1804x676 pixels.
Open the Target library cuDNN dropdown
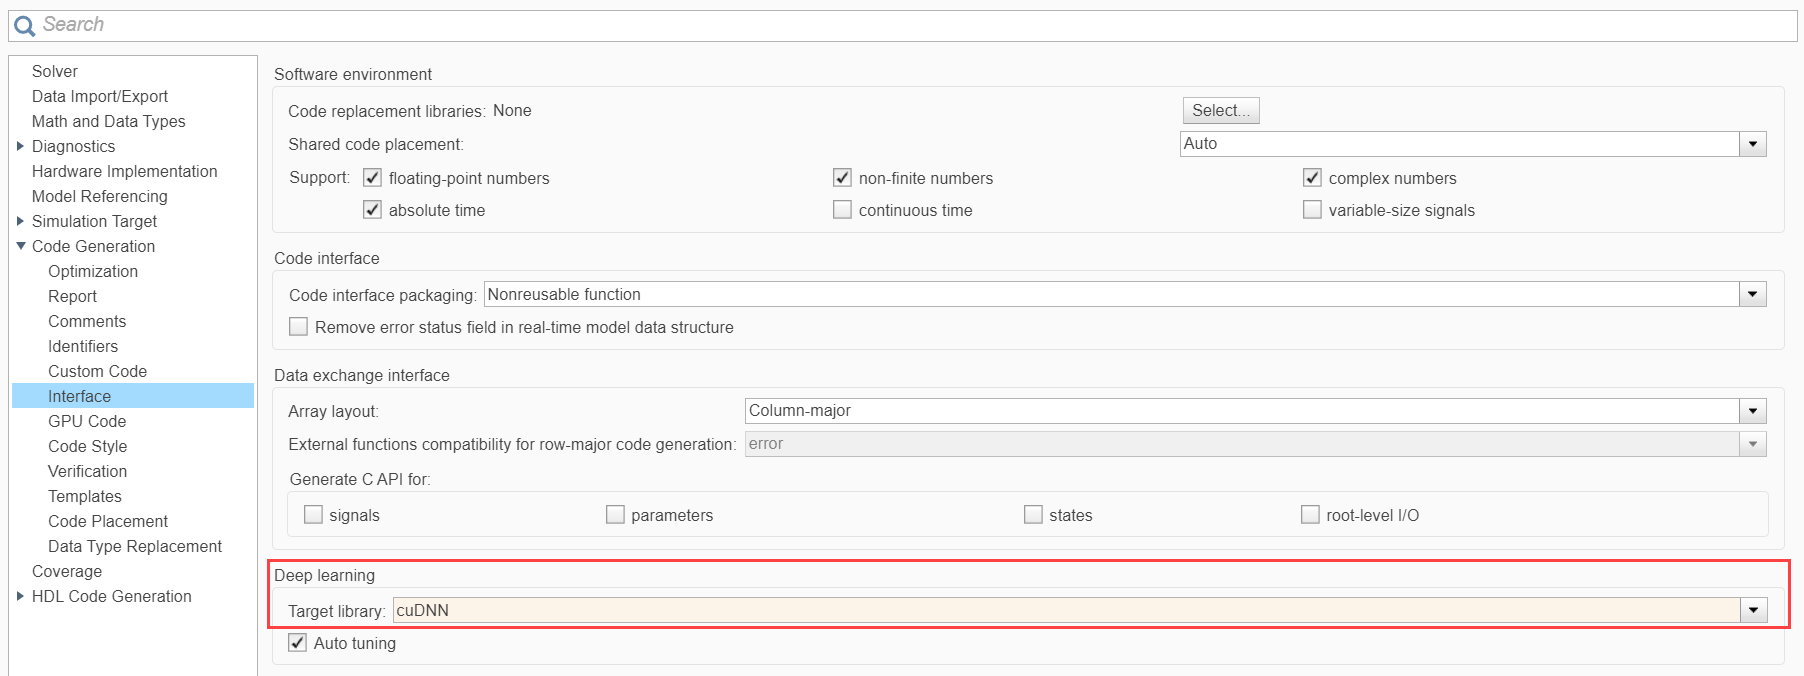coord(1752,611)
